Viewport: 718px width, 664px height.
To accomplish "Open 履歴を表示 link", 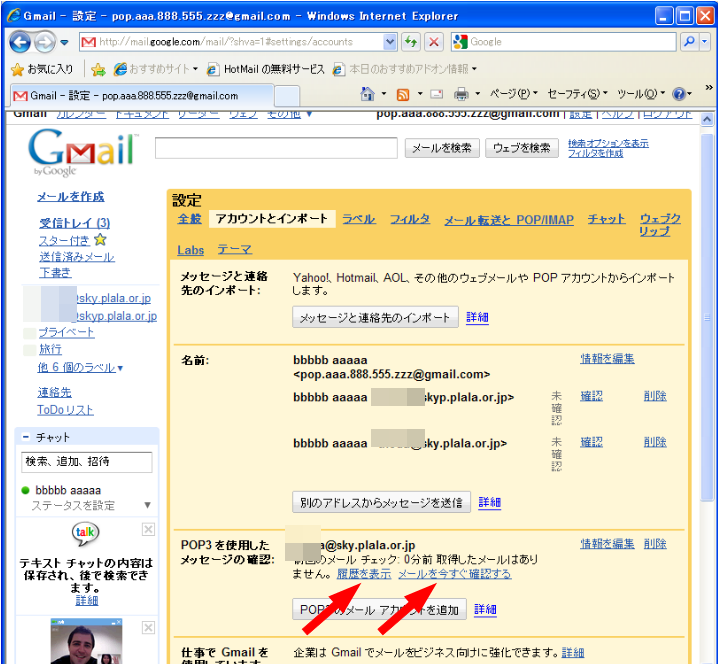I will [364, 574].
